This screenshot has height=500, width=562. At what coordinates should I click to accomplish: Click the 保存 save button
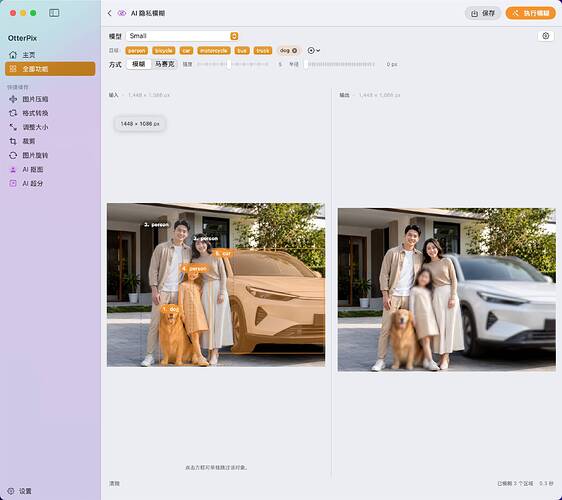point(483,13)
